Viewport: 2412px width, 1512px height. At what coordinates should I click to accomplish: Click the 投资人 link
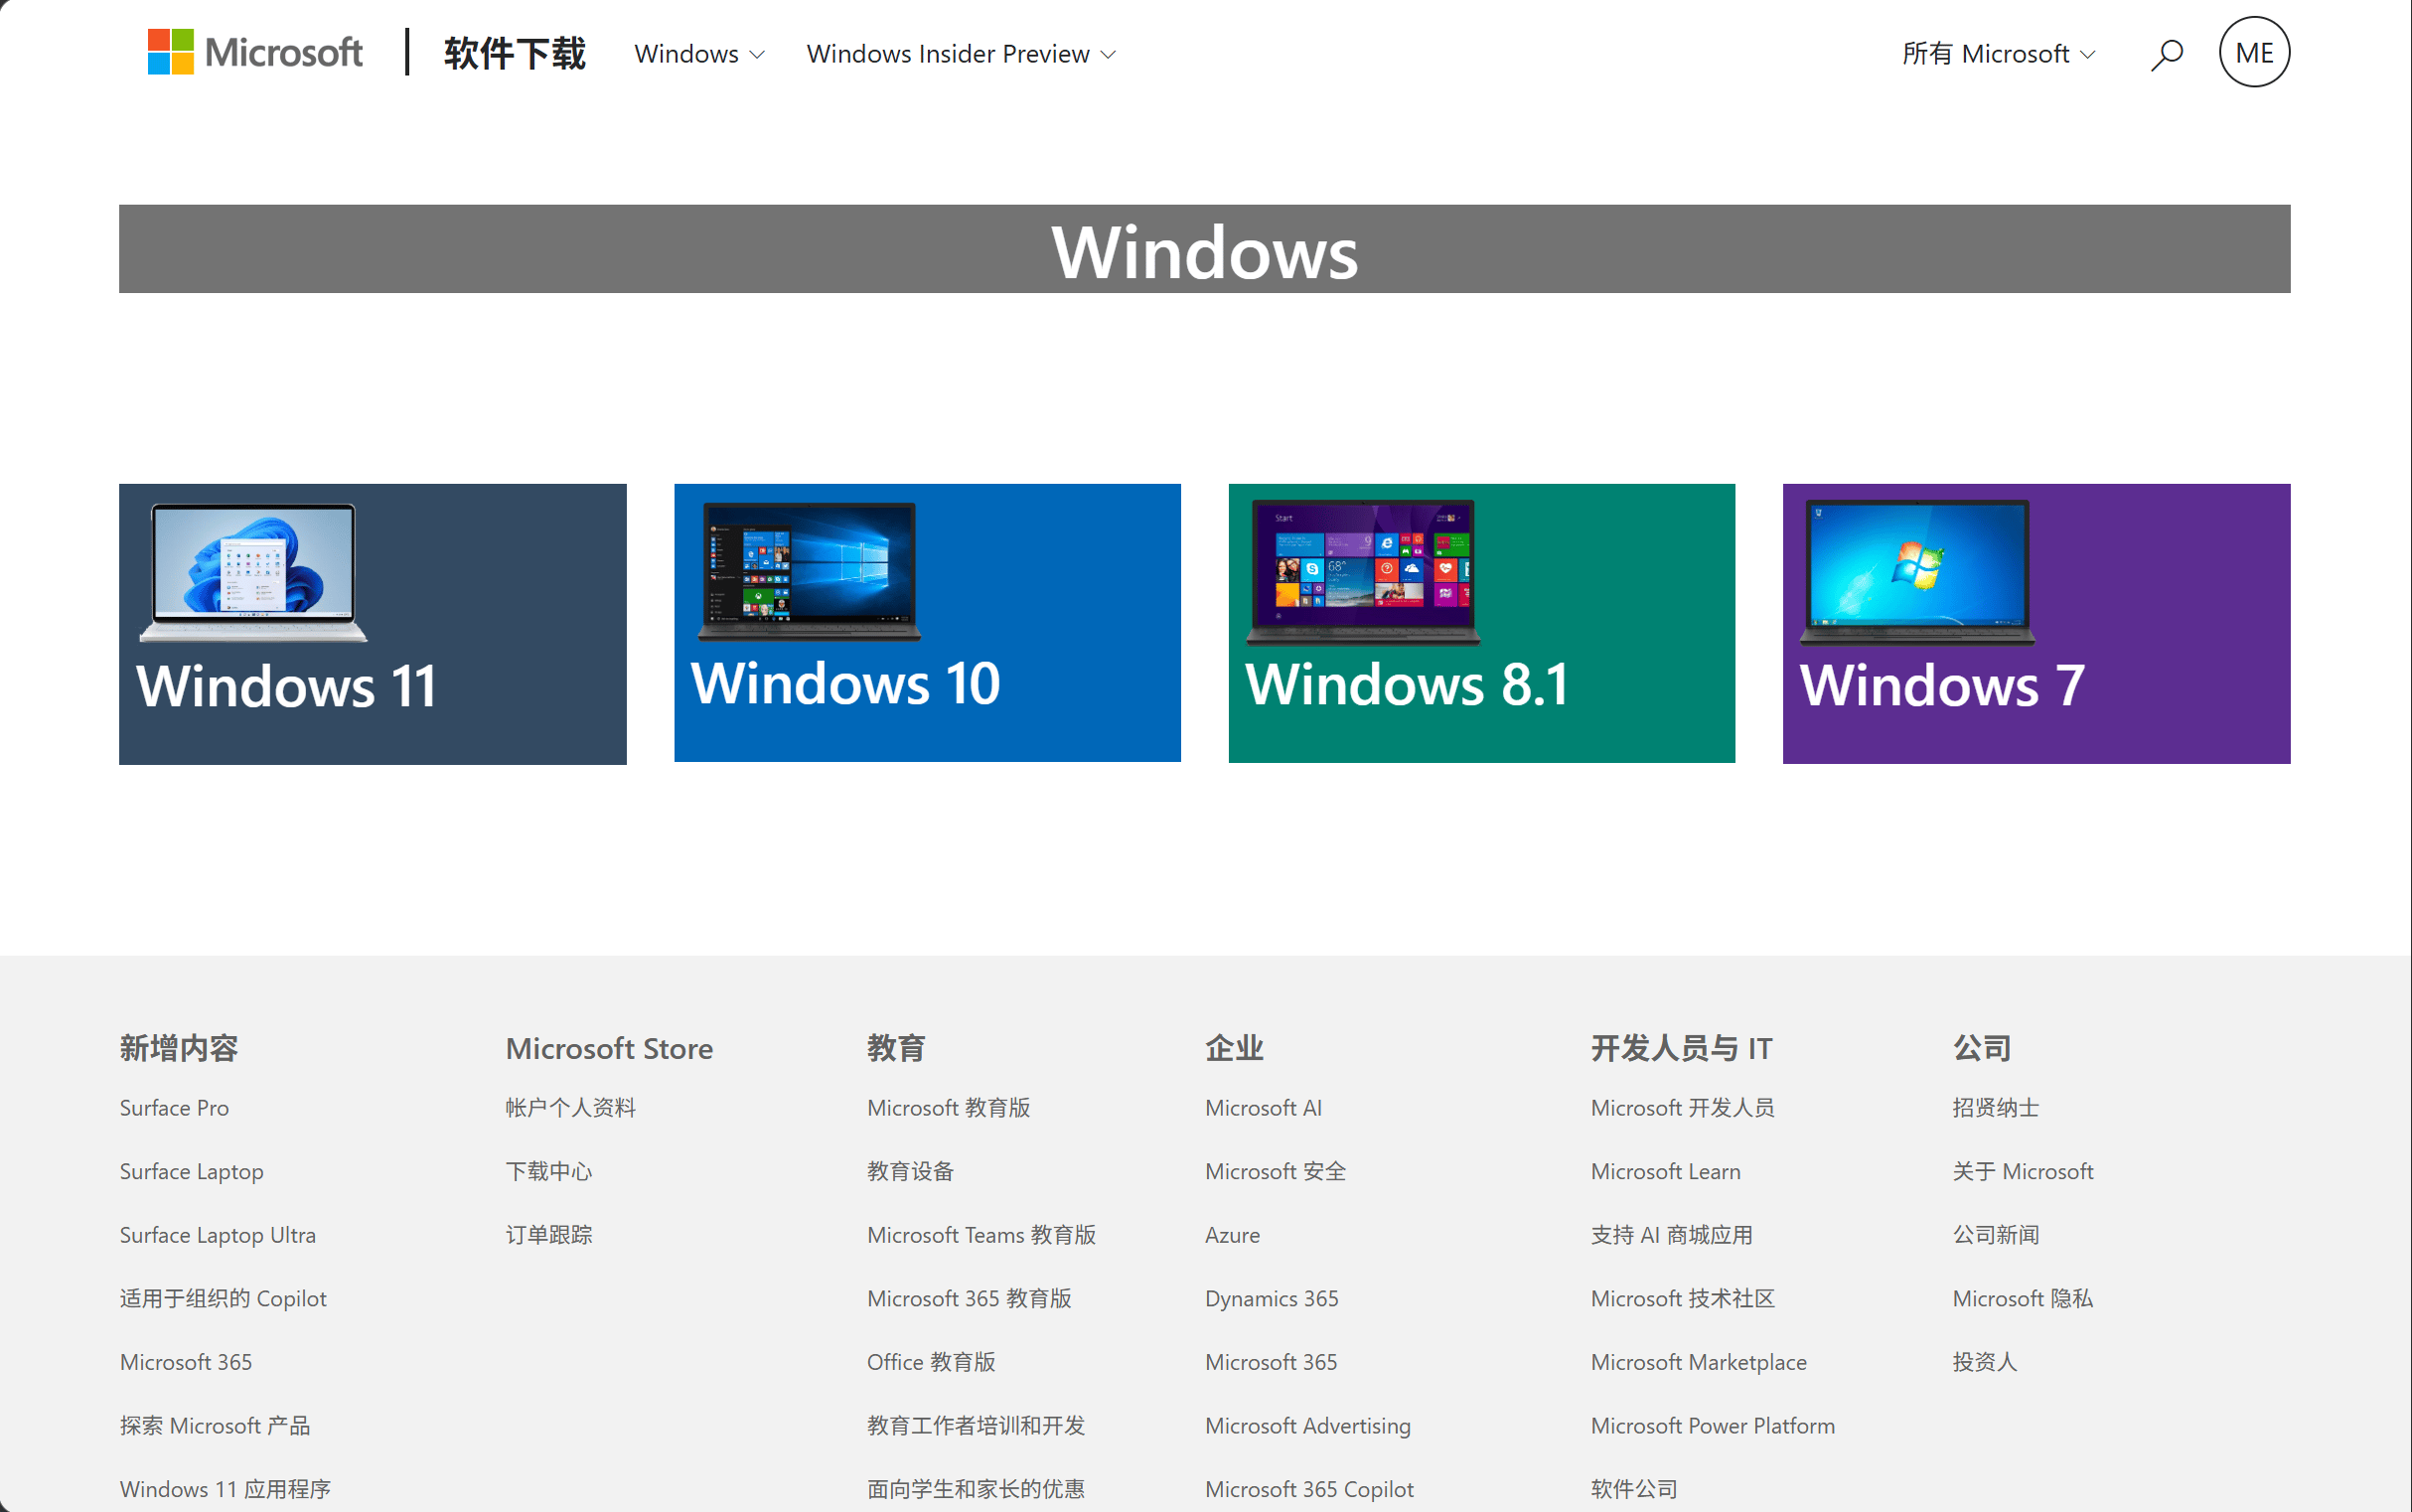(1984, 1362)
